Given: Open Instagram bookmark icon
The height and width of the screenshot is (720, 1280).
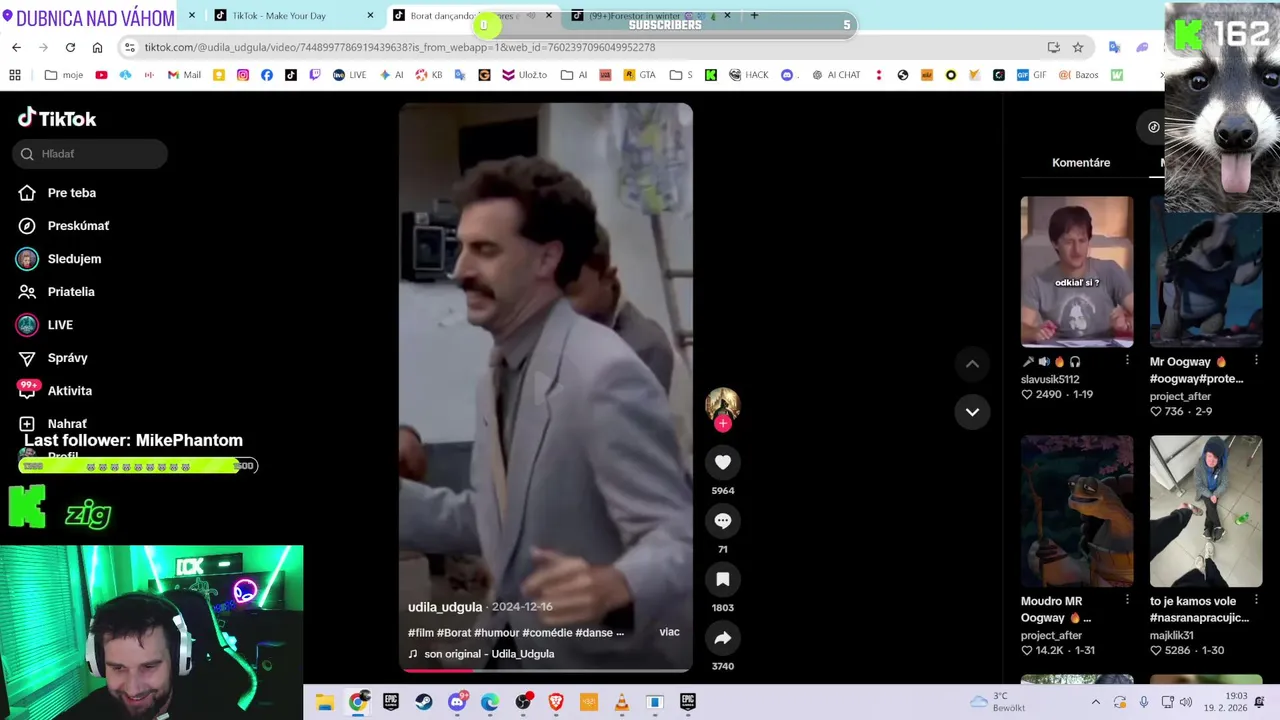Looking at the screenshot, I should (243, 75).
